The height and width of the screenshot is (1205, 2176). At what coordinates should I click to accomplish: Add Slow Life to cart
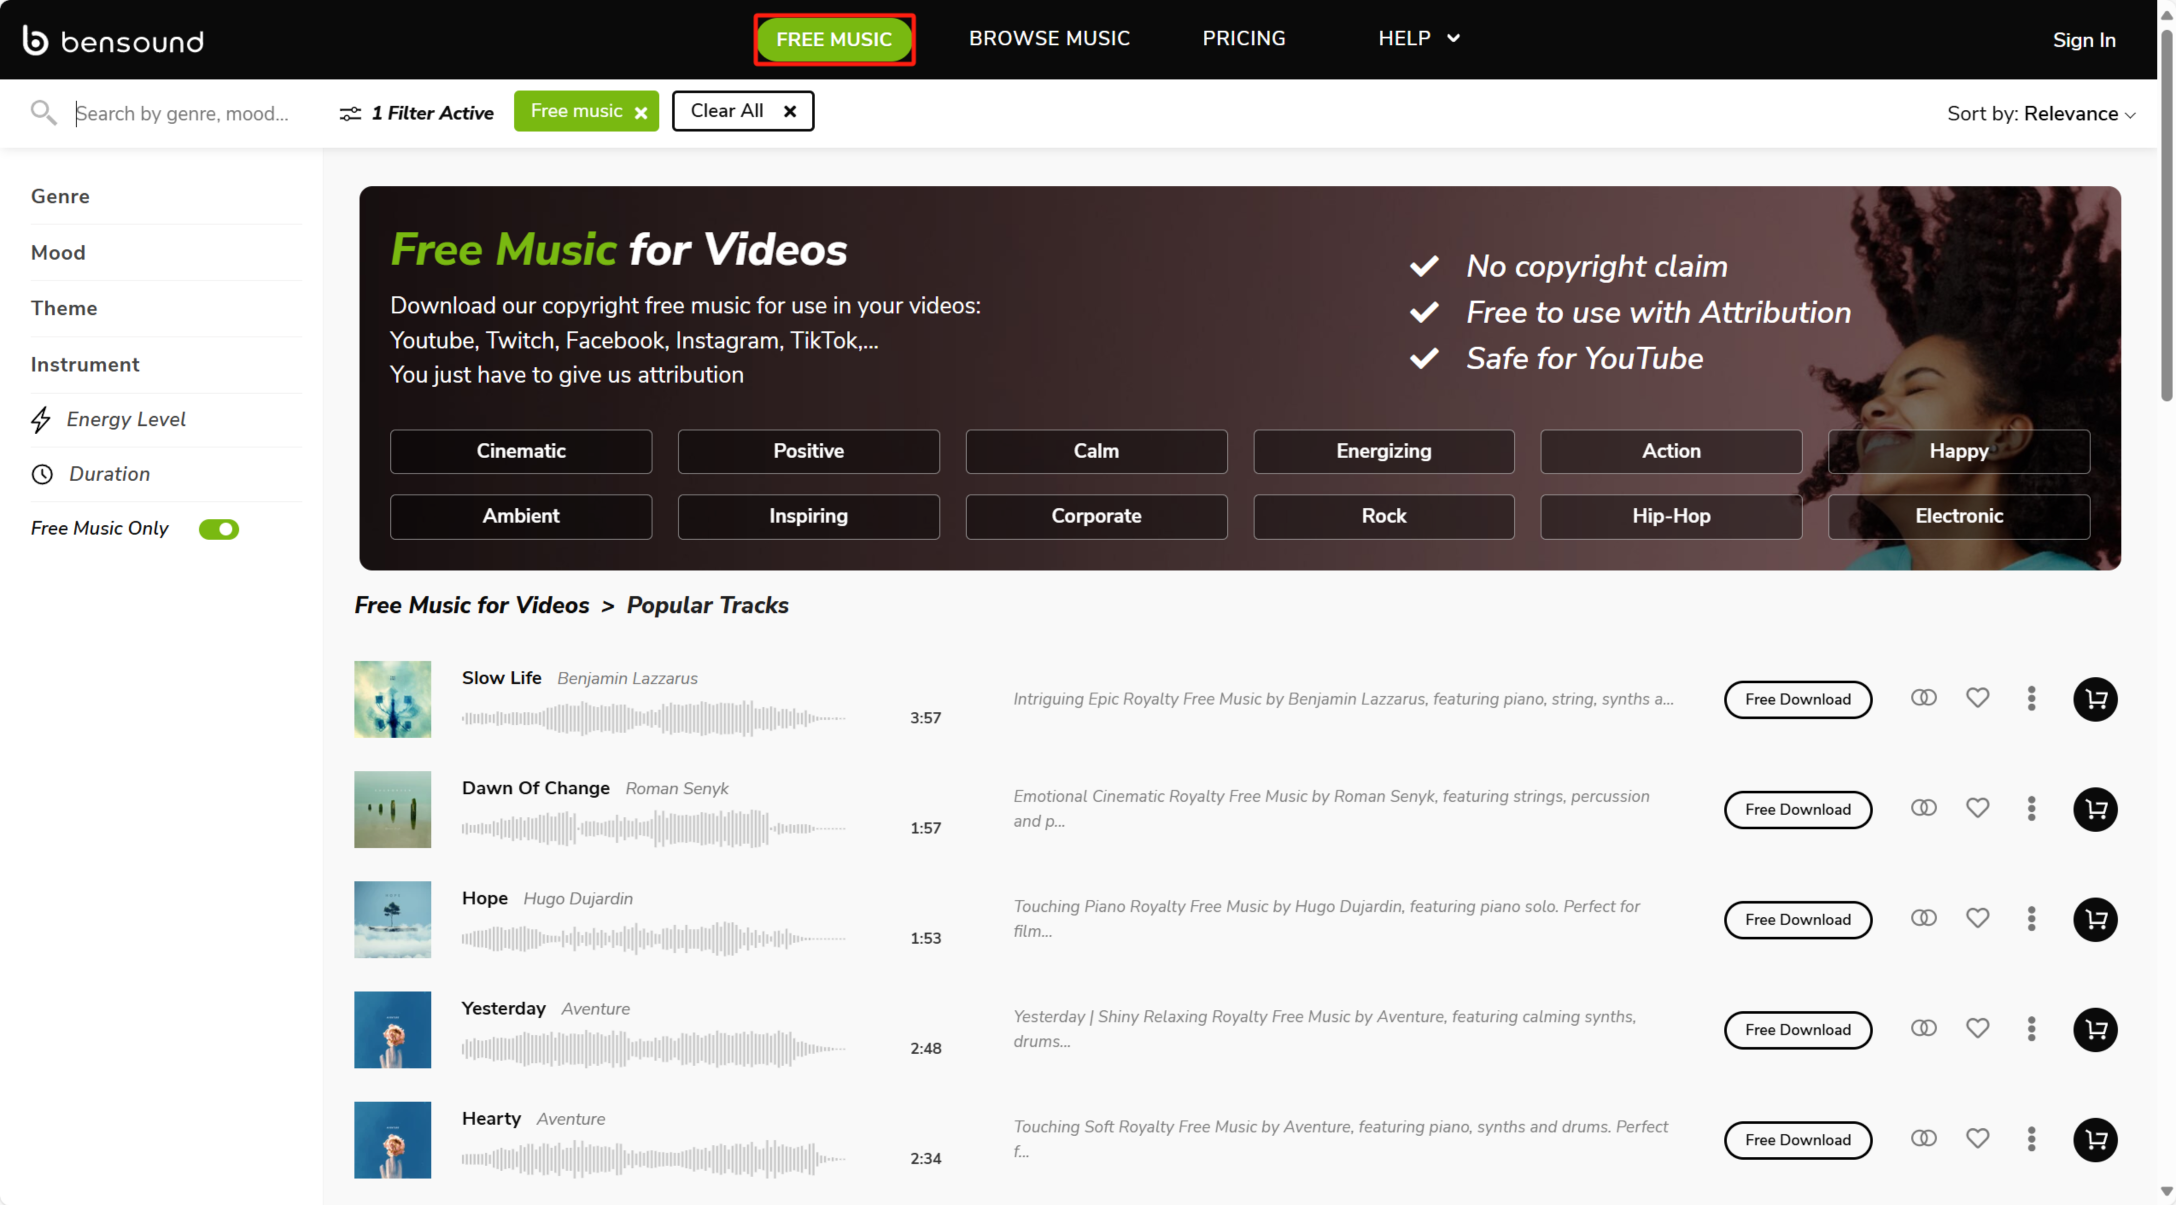(2095, 699)
